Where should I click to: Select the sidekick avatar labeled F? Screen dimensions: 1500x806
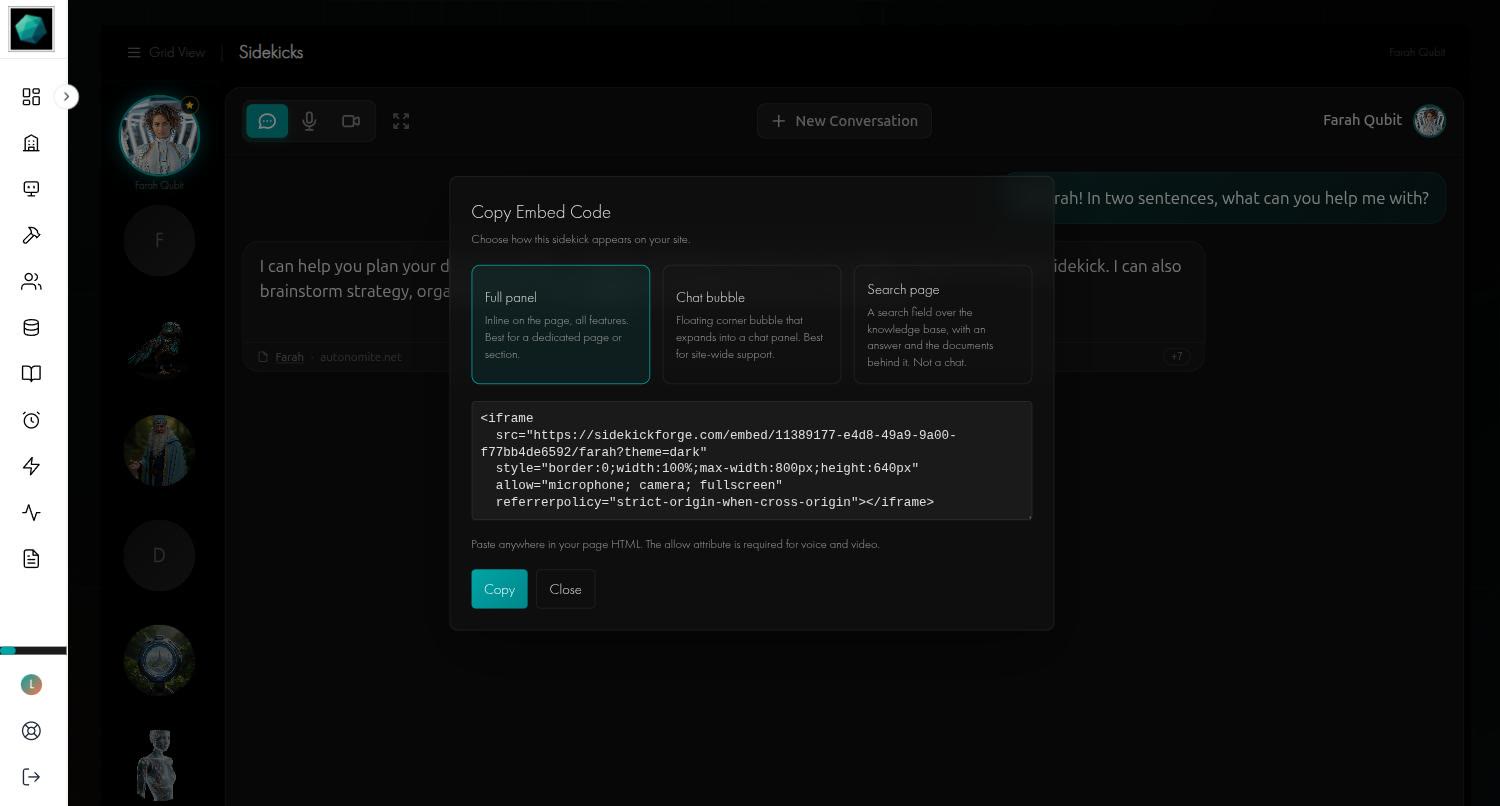pyautogui.click(x=159, y=241)
